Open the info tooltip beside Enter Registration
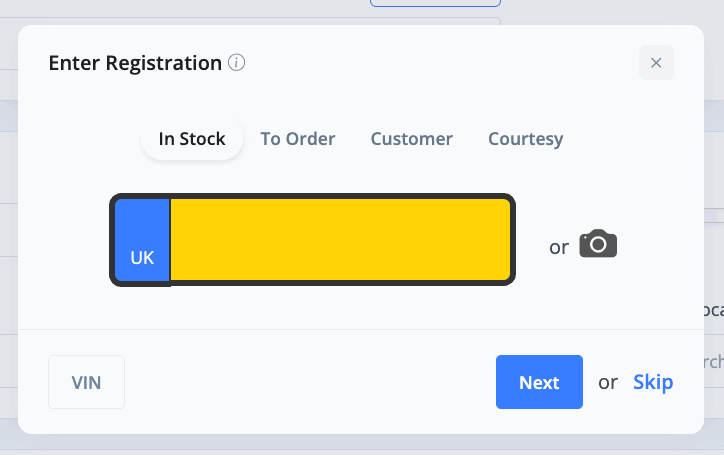The image size is (724, 455). pyautogui.click(x=236, y=62)
